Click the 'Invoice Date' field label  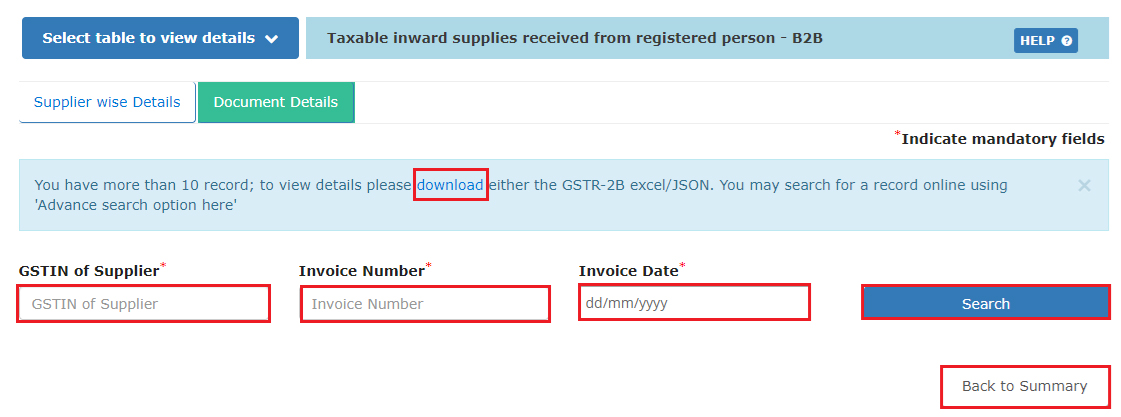click(x=628, y=271)
